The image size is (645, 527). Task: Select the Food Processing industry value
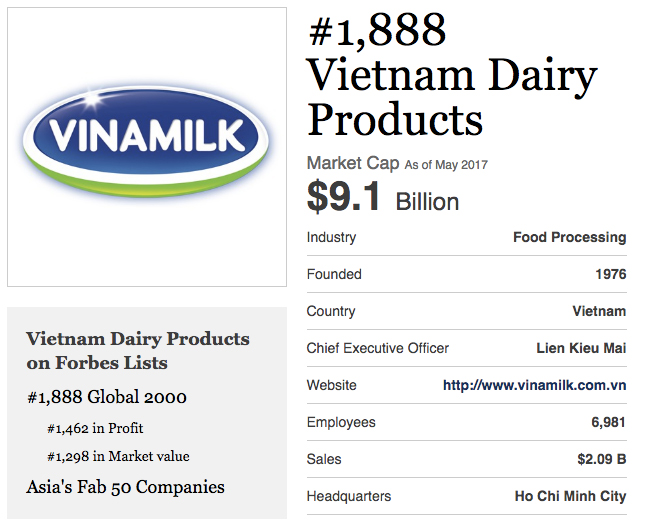pyautogui.click(x=570, y=237)
